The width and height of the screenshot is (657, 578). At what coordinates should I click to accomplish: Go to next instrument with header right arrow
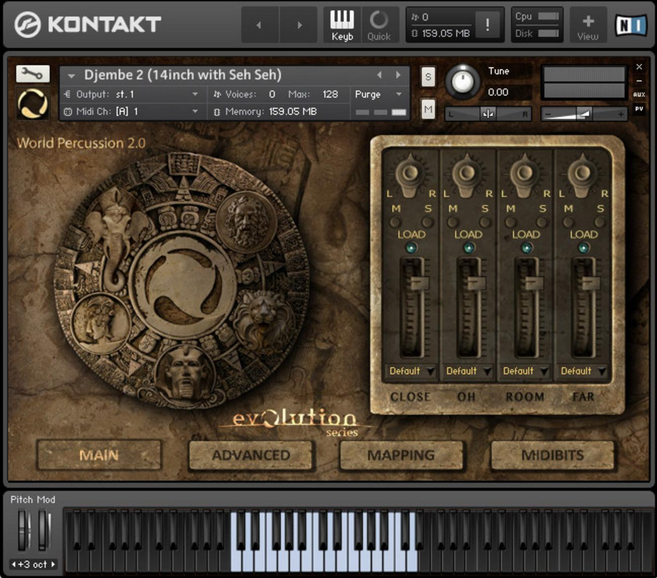299,25
